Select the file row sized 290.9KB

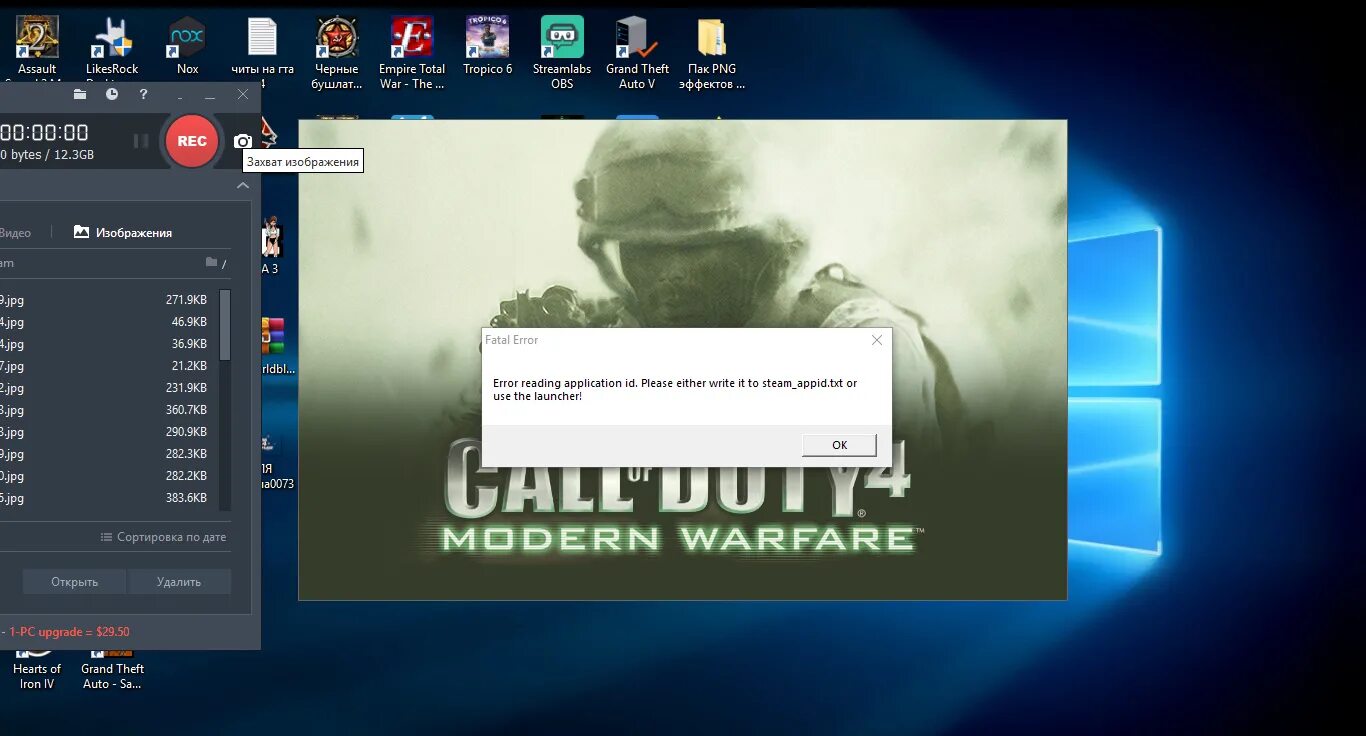pyautogui.click(x=109, y=431)
